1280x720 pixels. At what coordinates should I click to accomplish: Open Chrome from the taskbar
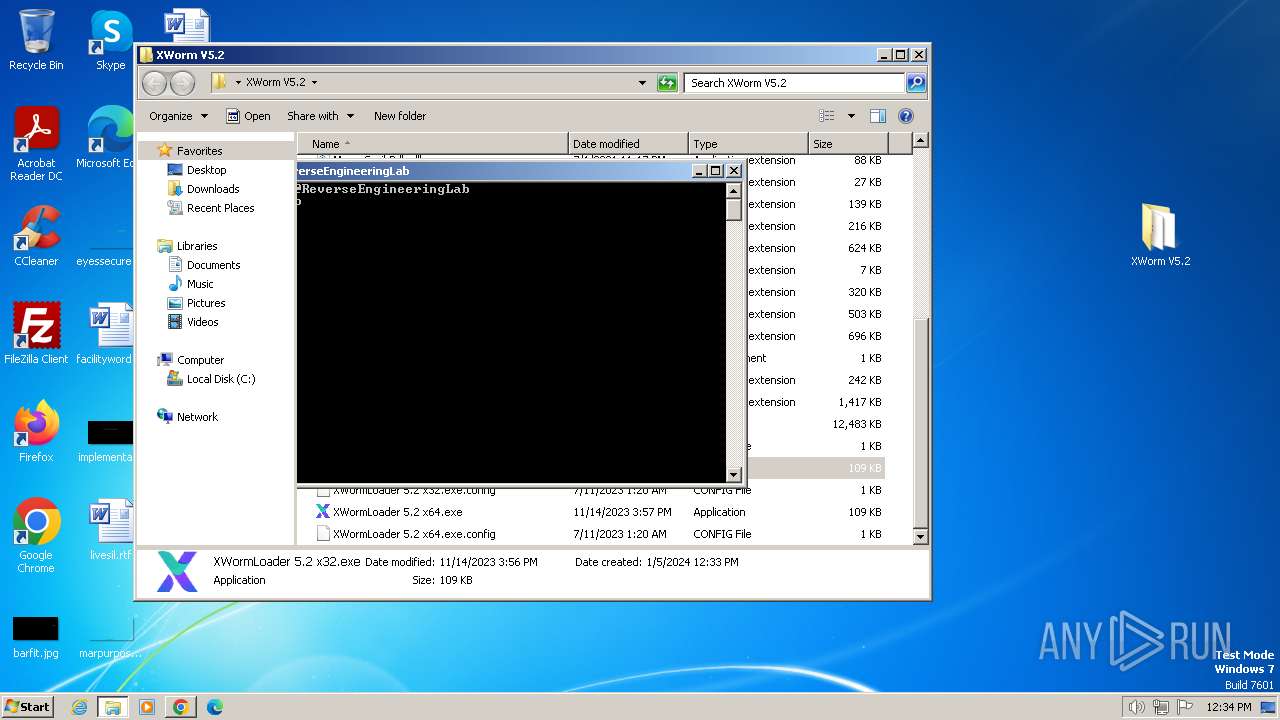click(x=180, y=707)
